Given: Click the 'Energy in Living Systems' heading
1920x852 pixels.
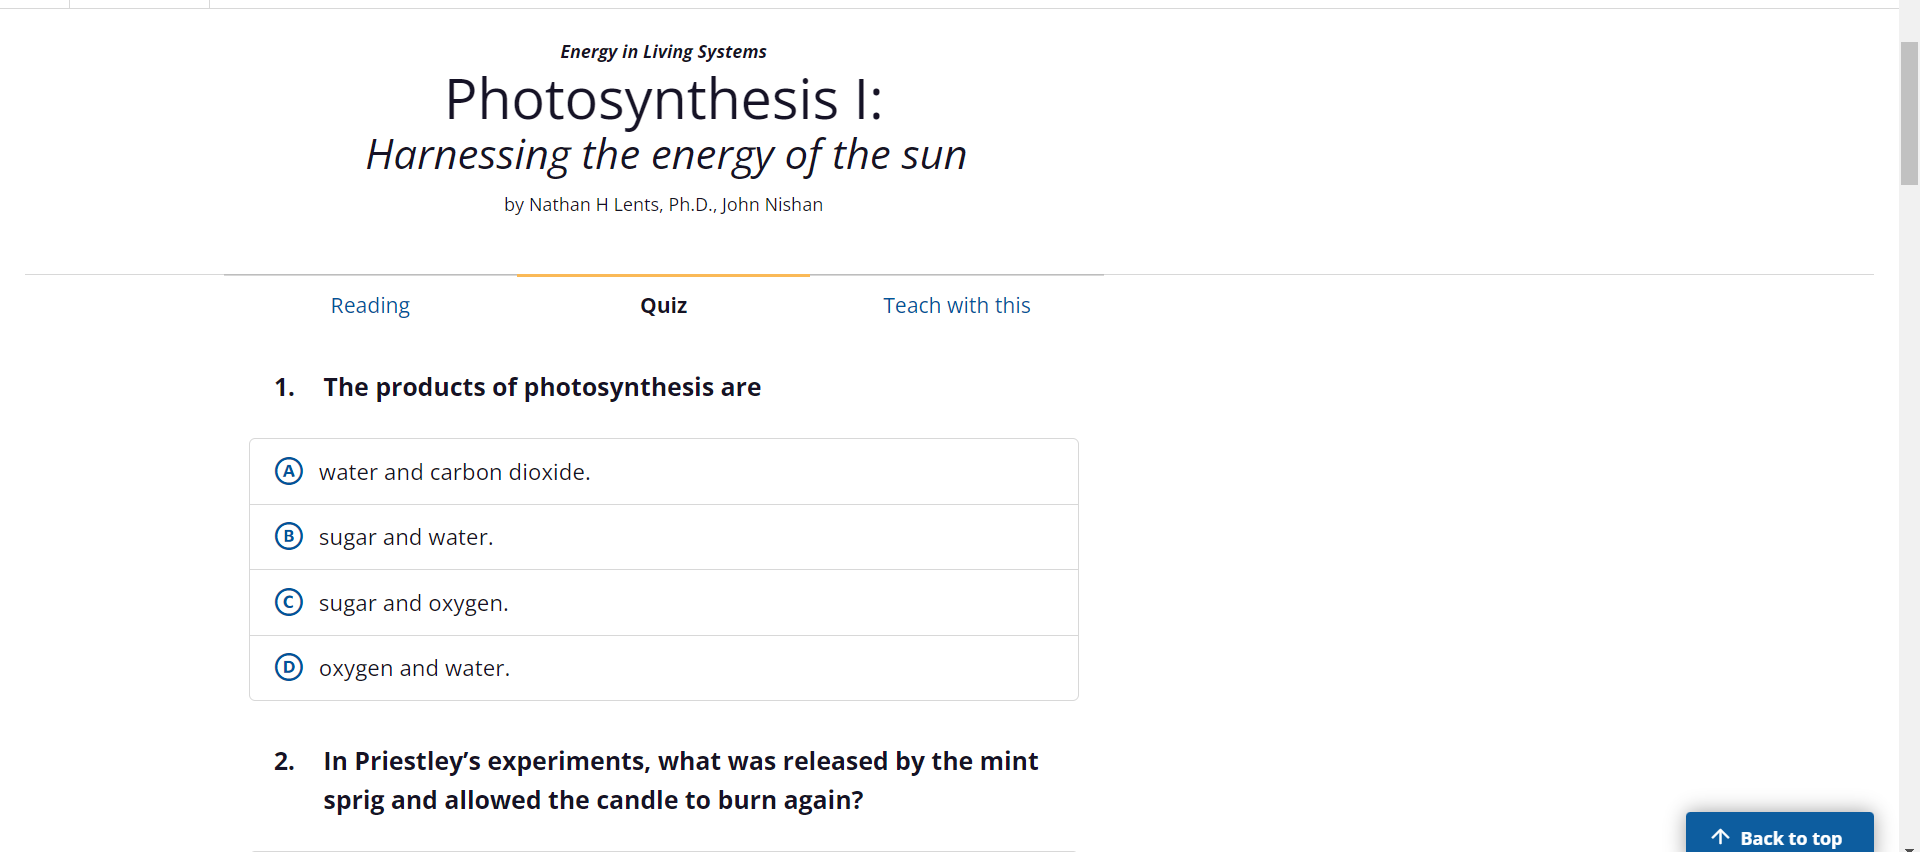Looking at the screenshot, I should click(663, 51).
